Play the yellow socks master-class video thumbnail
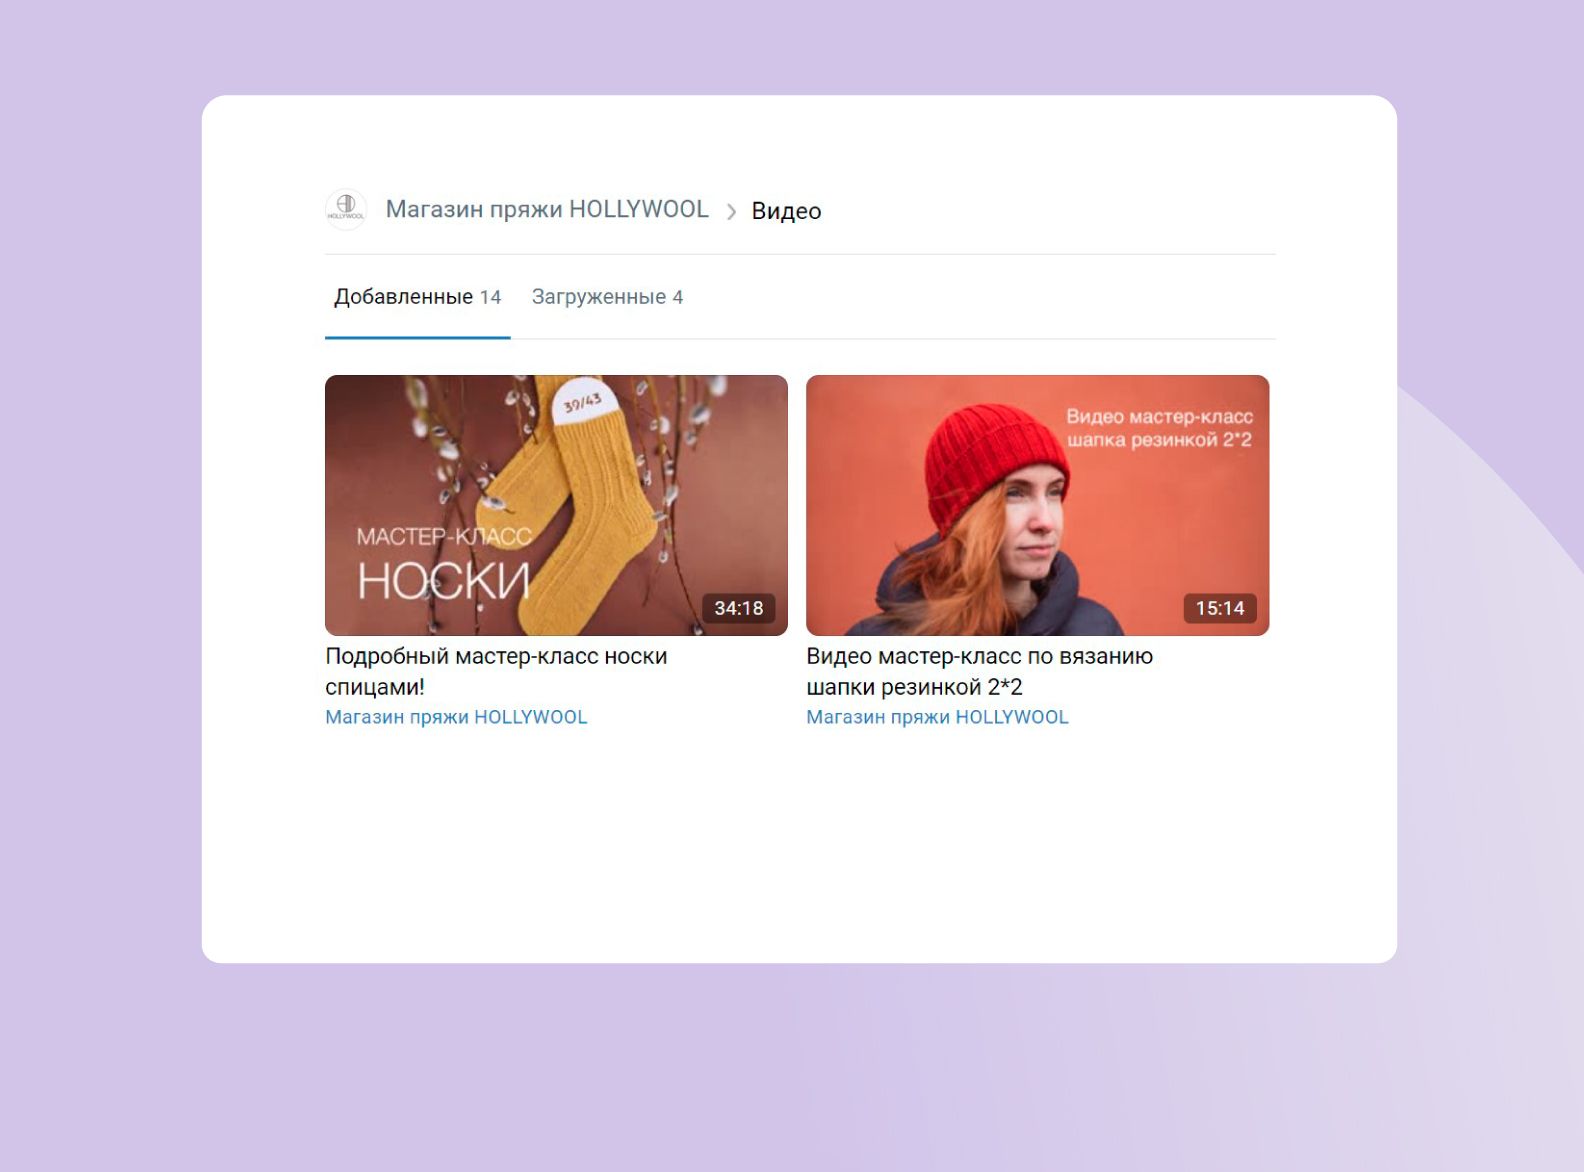Screen dimensions: 1584x1172 click(556, 490)
